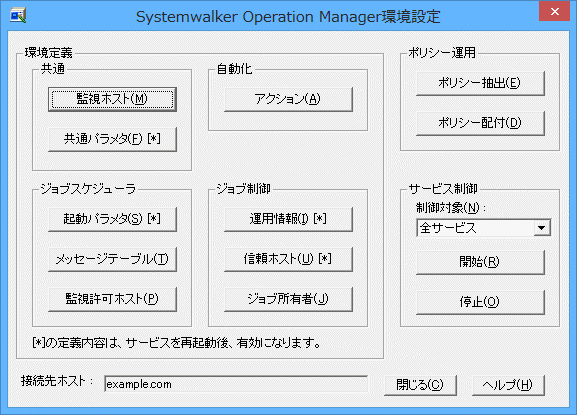Image resolution: width=577 pixels, height=415 pixels.
Task: Click the 接続先ホスト field showing example.com
Action: [236, 384]
